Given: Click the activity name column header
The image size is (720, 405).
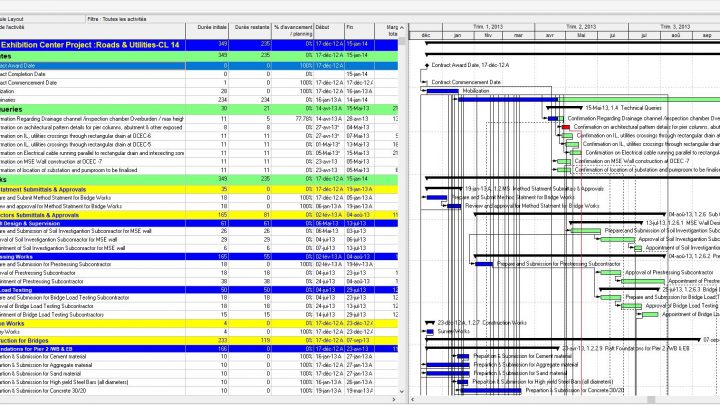Looking at the screenshot, I should tap(93, 31).
